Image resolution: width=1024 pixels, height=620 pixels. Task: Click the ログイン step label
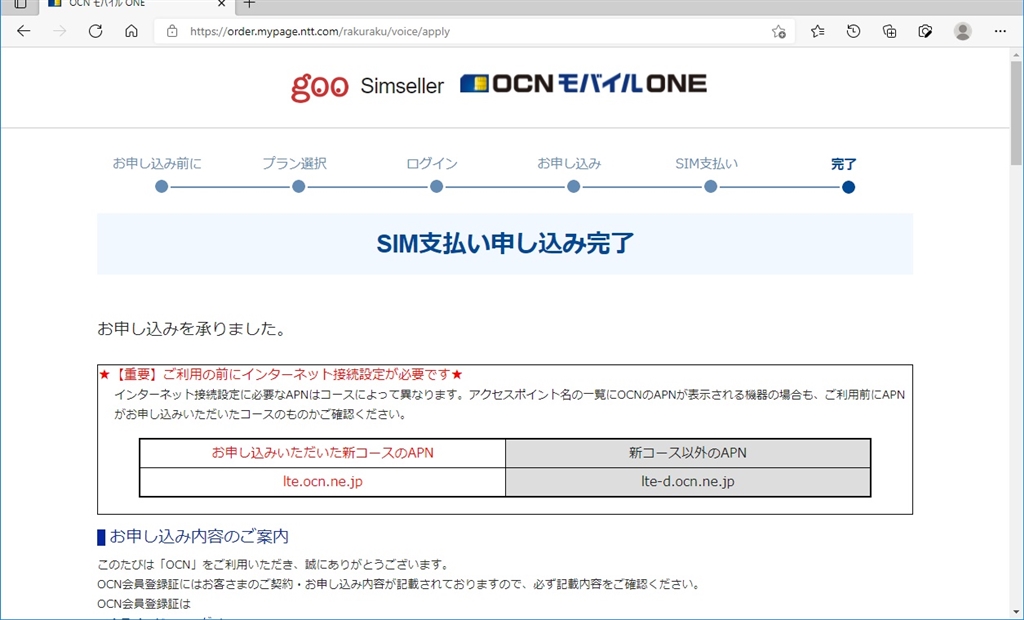pyautogui.click(x=432, y=163)
